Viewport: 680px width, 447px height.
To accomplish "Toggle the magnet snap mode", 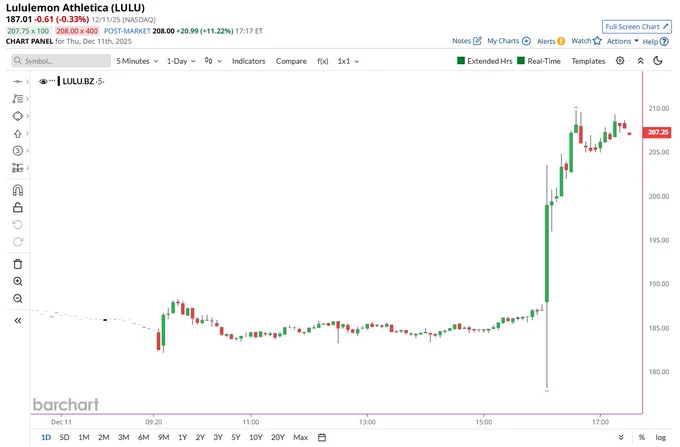I will pyautogui.click(x=18, y=190).
